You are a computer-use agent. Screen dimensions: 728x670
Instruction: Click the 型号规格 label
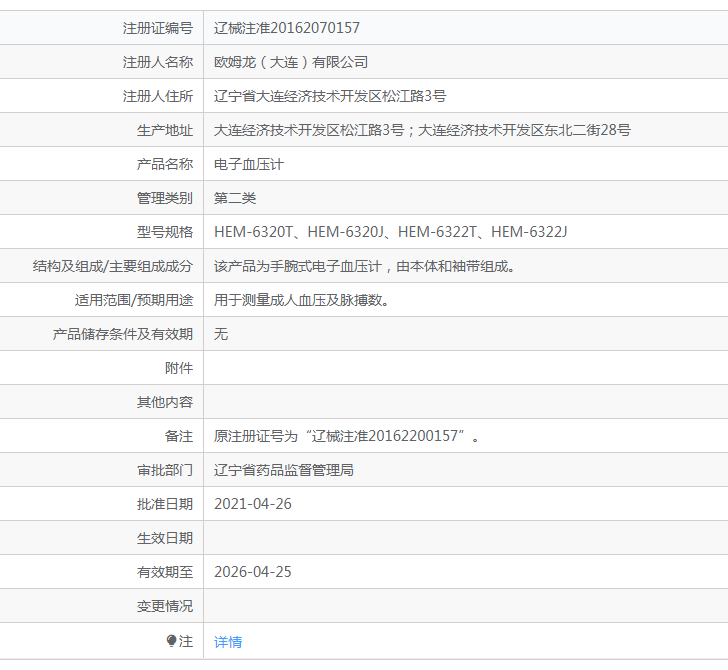pos(165,232)
